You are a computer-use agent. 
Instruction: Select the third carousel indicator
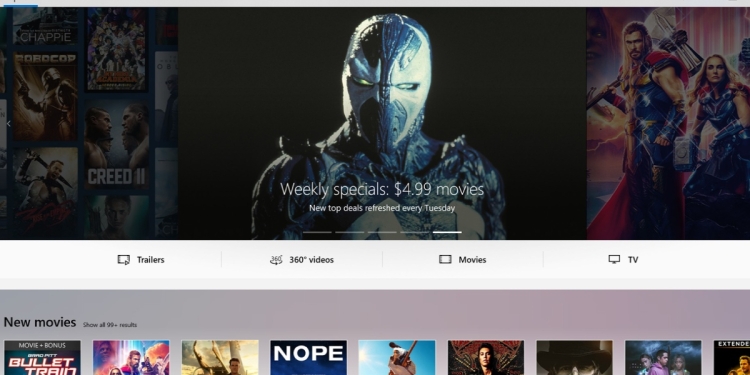coord(382,232)
